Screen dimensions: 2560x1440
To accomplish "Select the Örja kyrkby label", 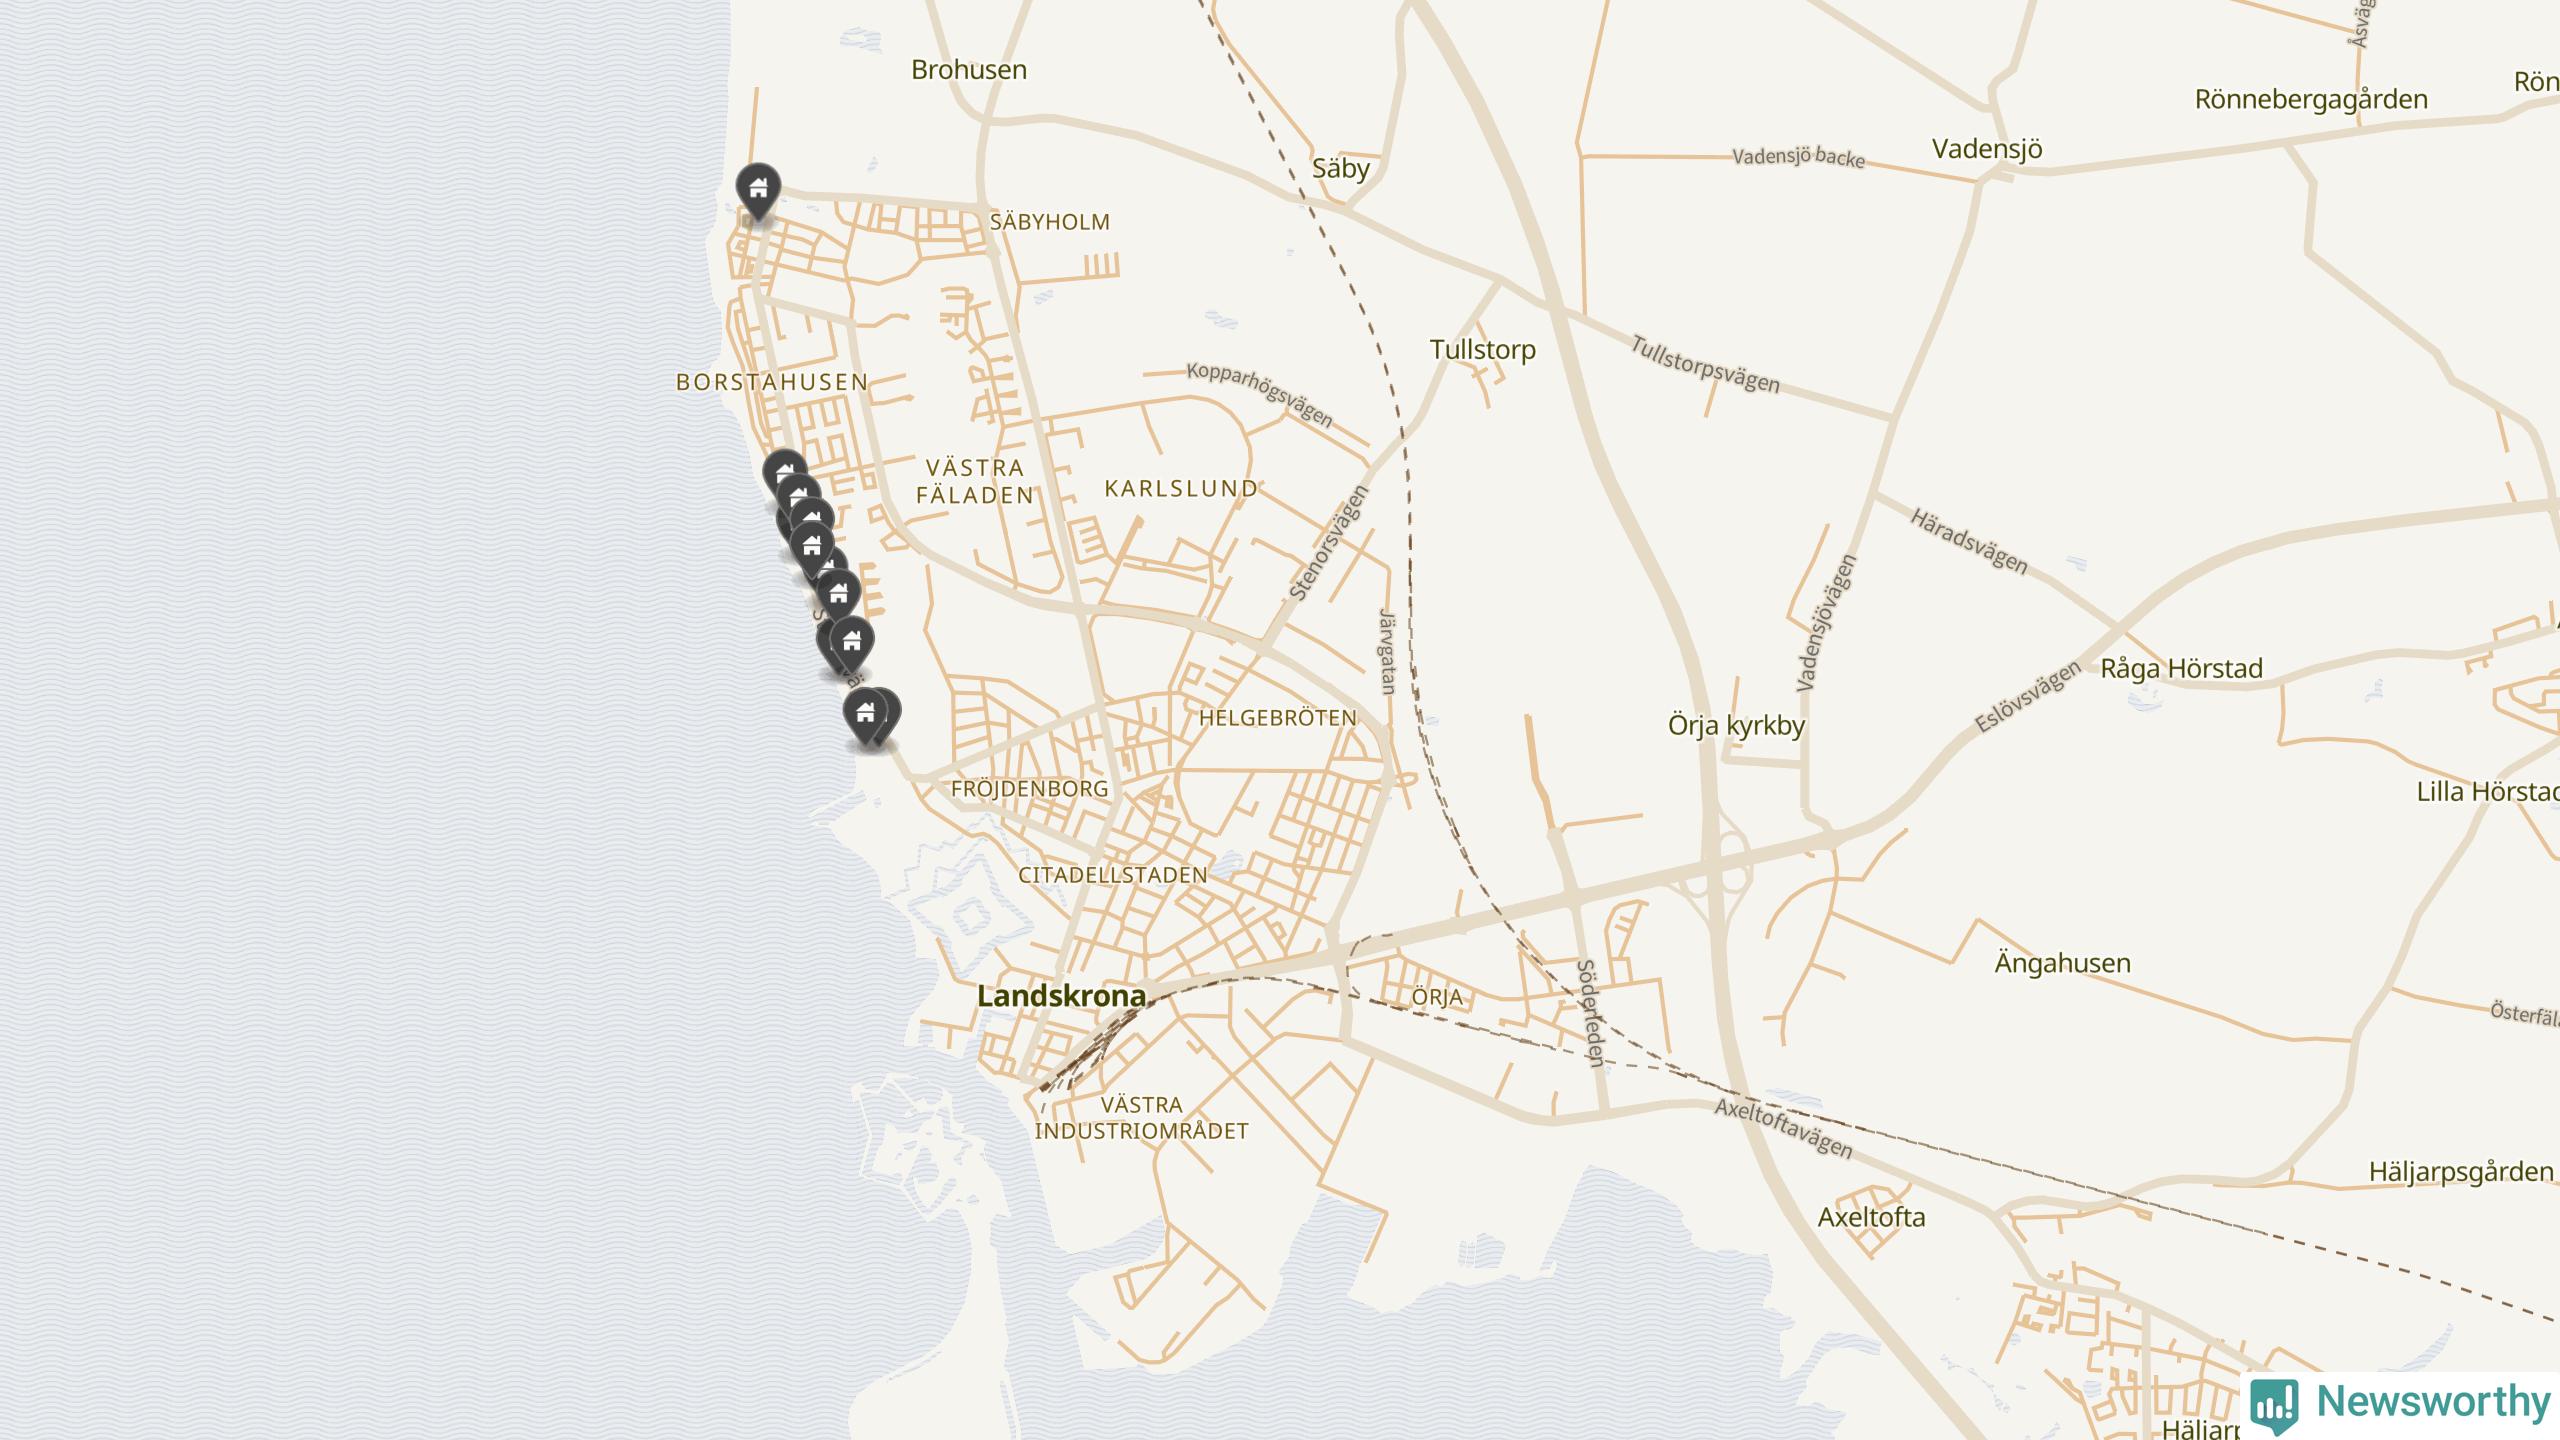I will (x=1736, y=725).
